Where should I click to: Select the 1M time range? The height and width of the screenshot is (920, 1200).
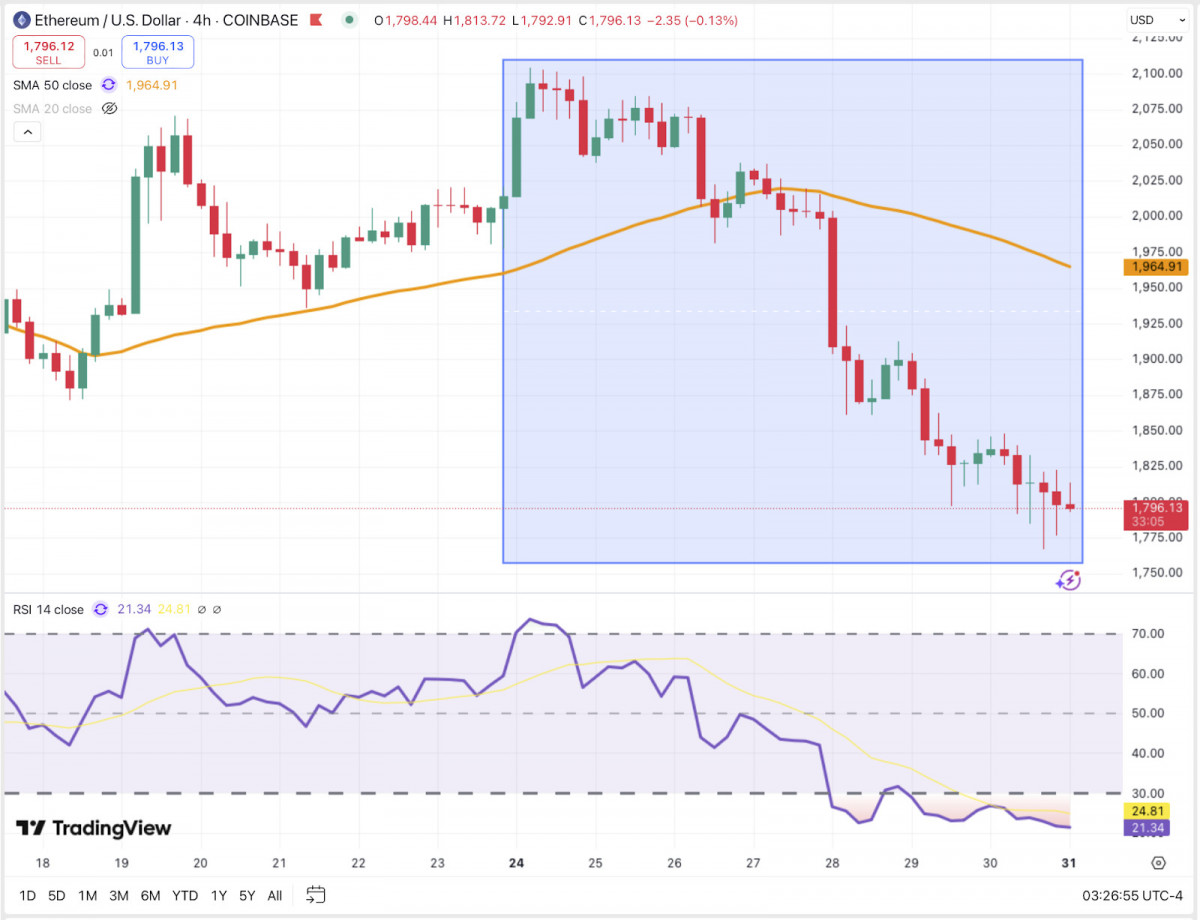(87, 895)
